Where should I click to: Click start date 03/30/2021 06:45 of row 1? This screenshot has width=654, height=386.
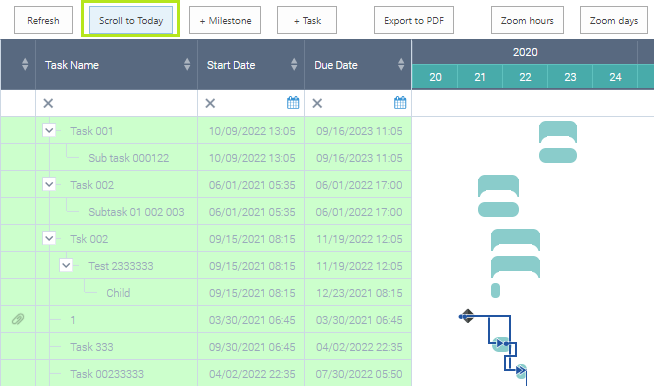coord(252,320)
